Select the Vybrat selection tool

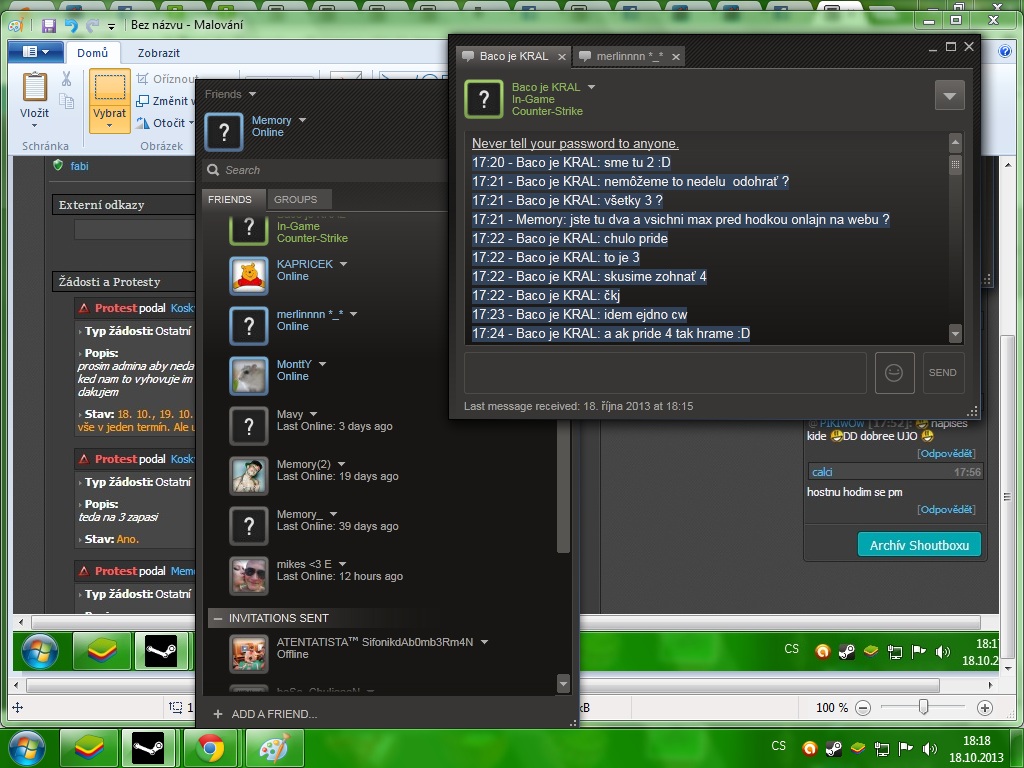tap(110, 101)
